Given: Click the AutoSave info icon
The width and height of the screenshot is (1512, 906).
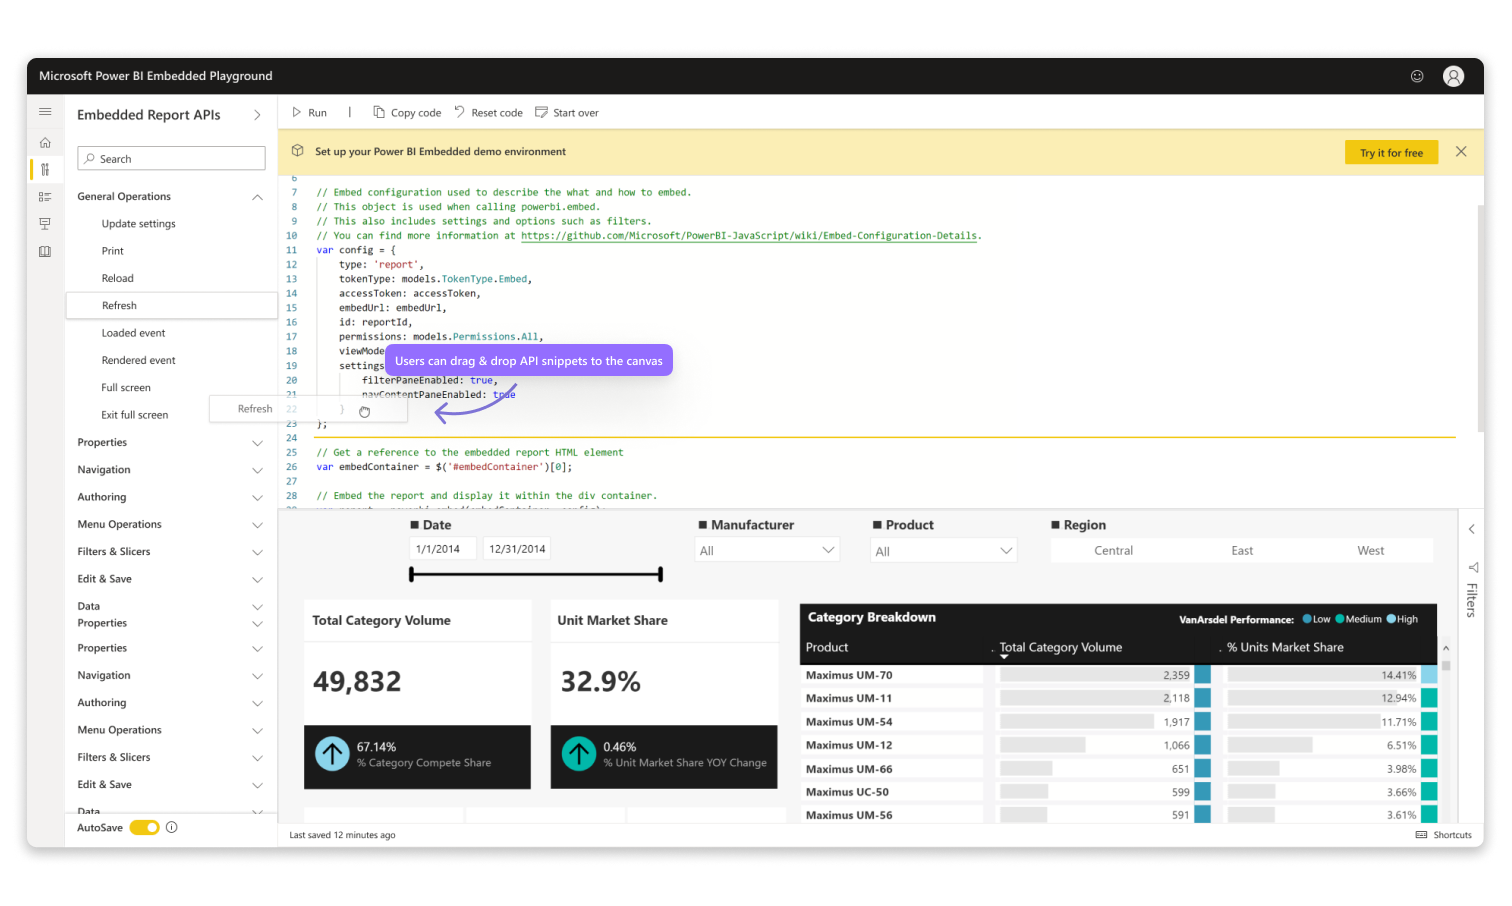Looking at the screenshot, I should coord(172,827).
